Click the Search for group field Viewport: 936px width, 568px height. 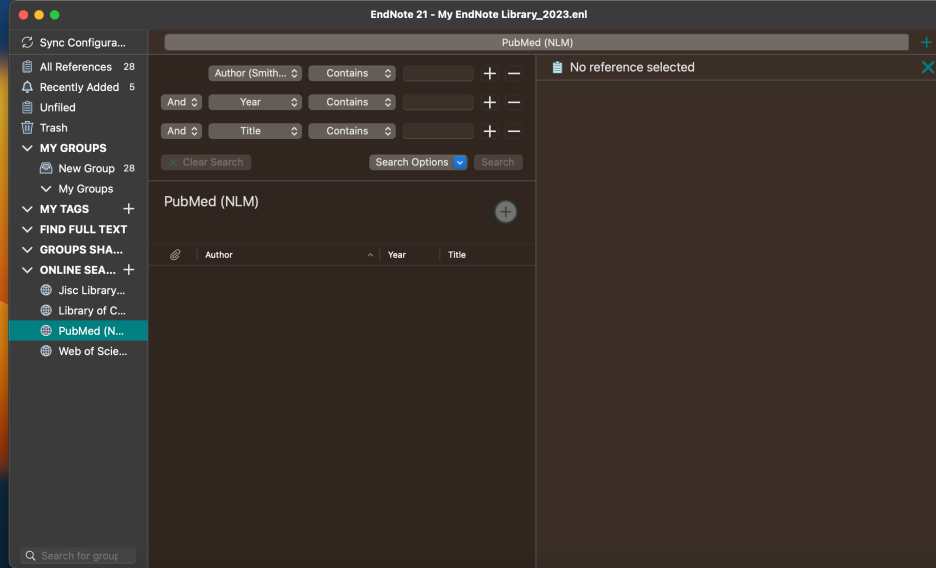tap(78, 555)
